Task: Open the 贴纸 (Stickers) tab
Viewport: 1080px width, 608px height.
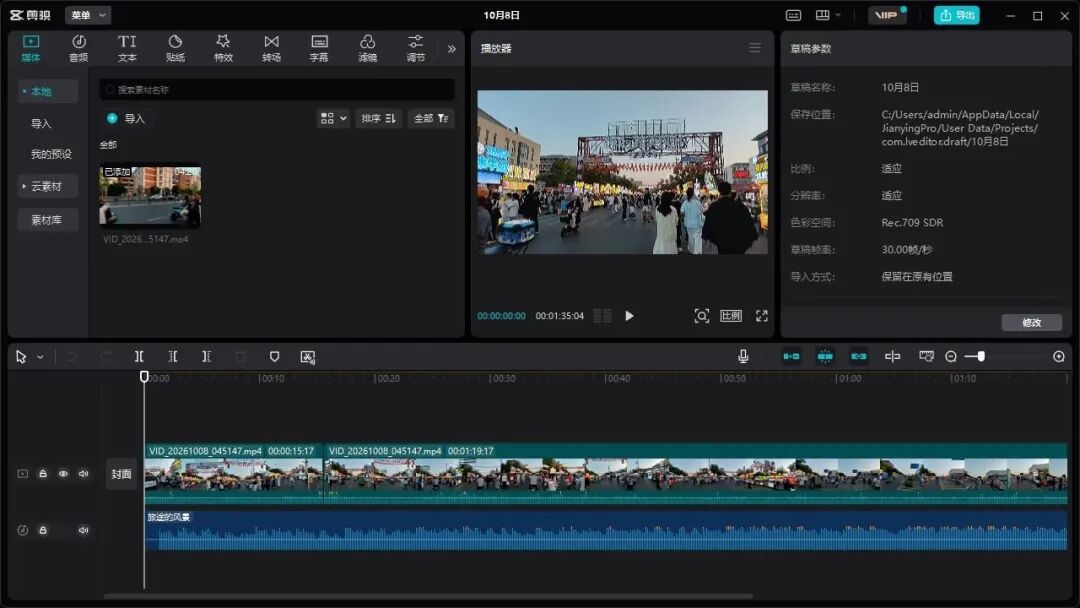Action: pos(175,48)
